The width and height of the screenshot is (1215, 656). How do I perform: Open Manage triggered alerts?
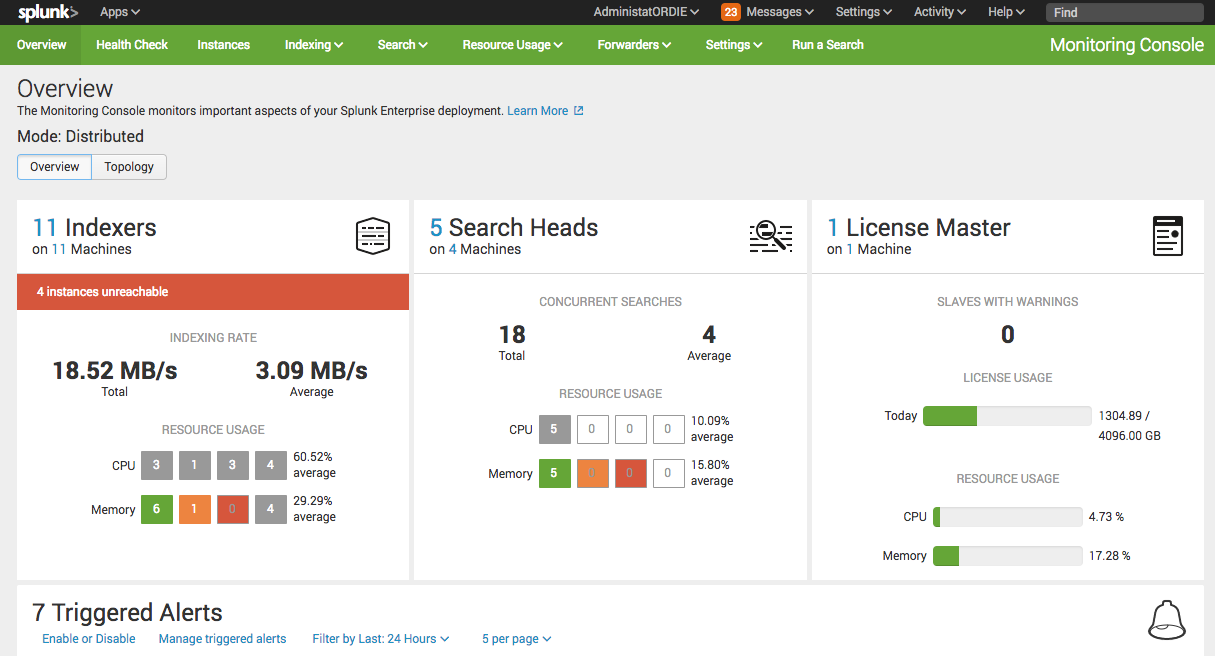[222, 638]
